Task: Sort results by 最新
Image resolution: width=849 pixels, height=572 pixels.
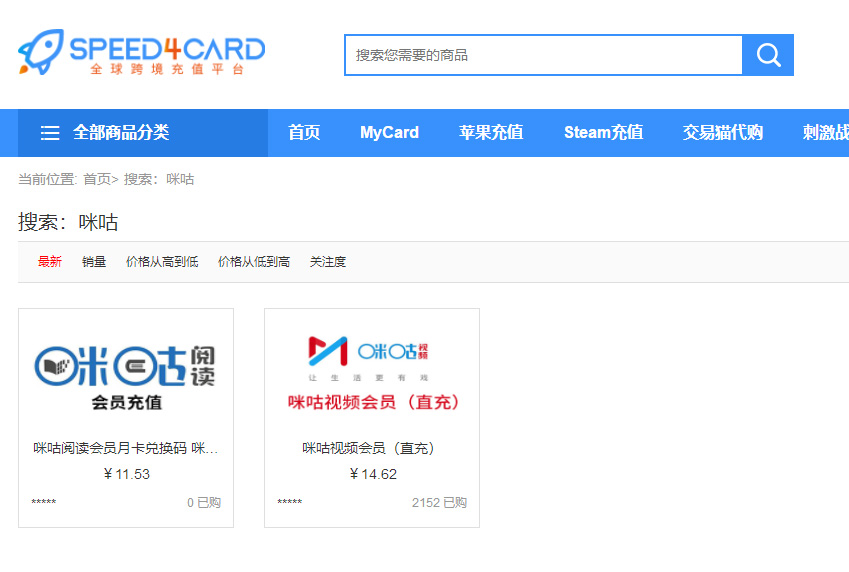Action: click(x=50, y=262)
